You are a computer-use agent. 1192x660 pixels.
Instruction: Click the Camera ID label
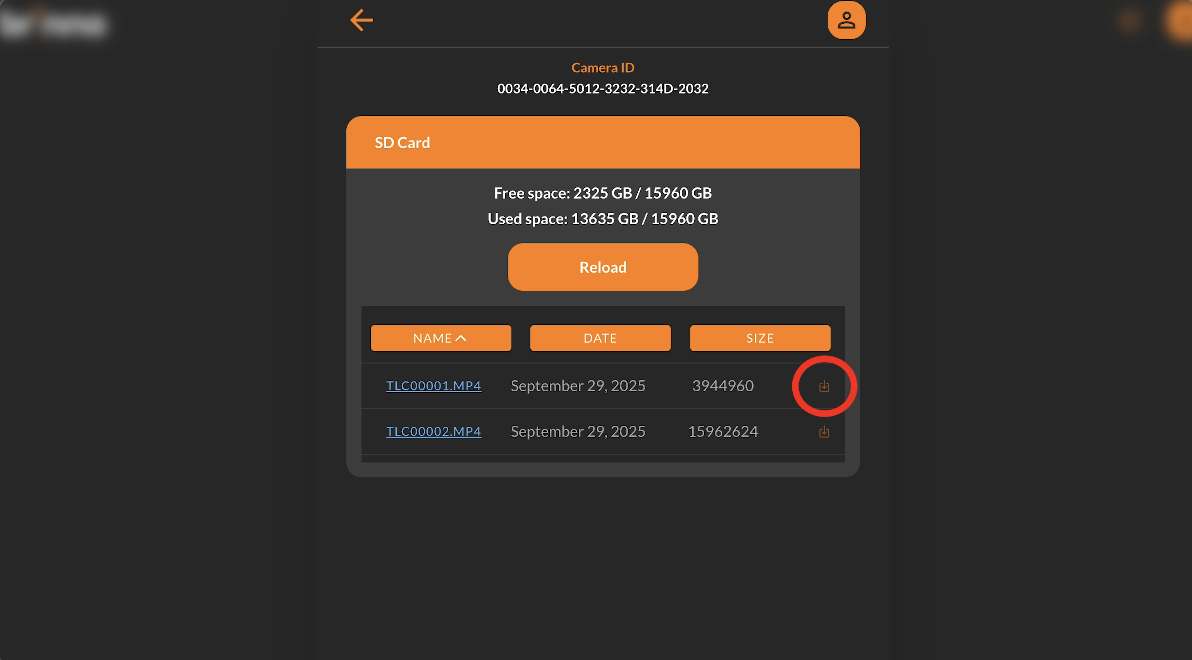click(x=603, y=68)
